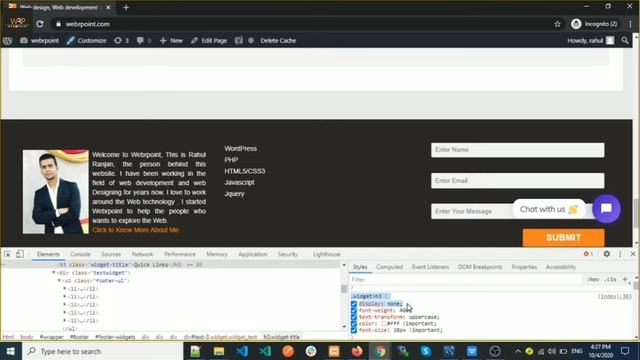Click the Yoast SEO icon in admin bar
640x360 pixels.
[239, 40]
